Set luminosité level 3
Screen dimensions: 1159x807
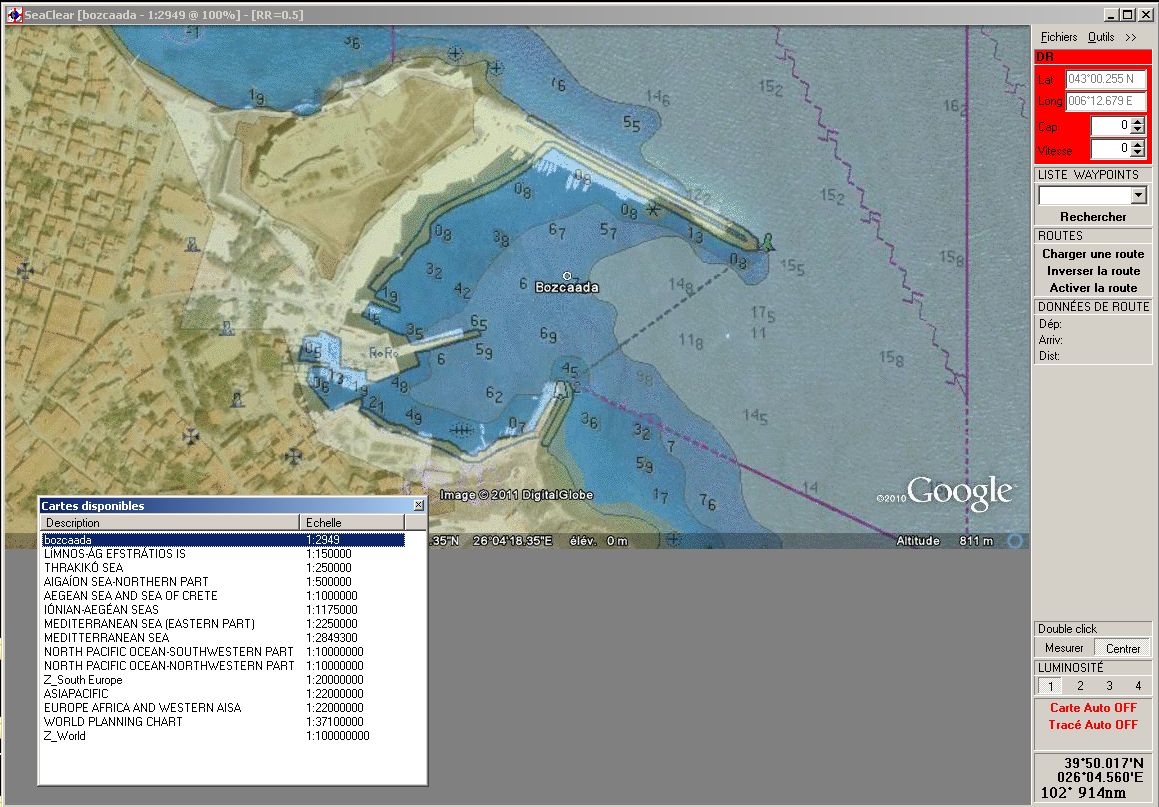click(x=1109, y=686)
